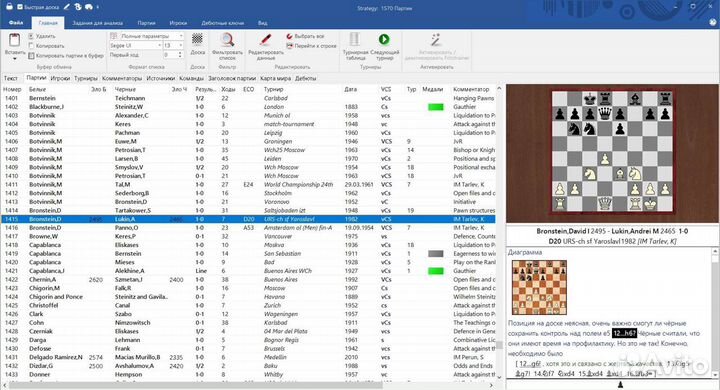
Task: Toggle the Удалить checkbox
Action: (31, 36)
